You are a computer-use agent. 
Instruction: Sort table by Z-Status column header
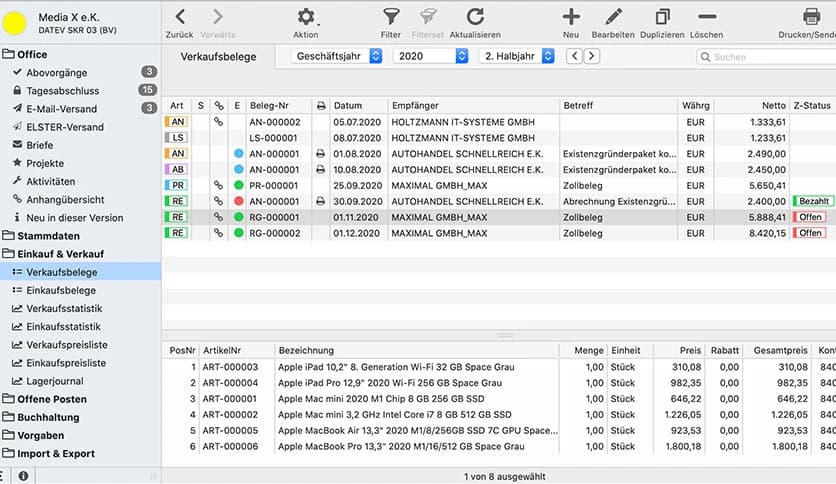click(x=812, y=106)
